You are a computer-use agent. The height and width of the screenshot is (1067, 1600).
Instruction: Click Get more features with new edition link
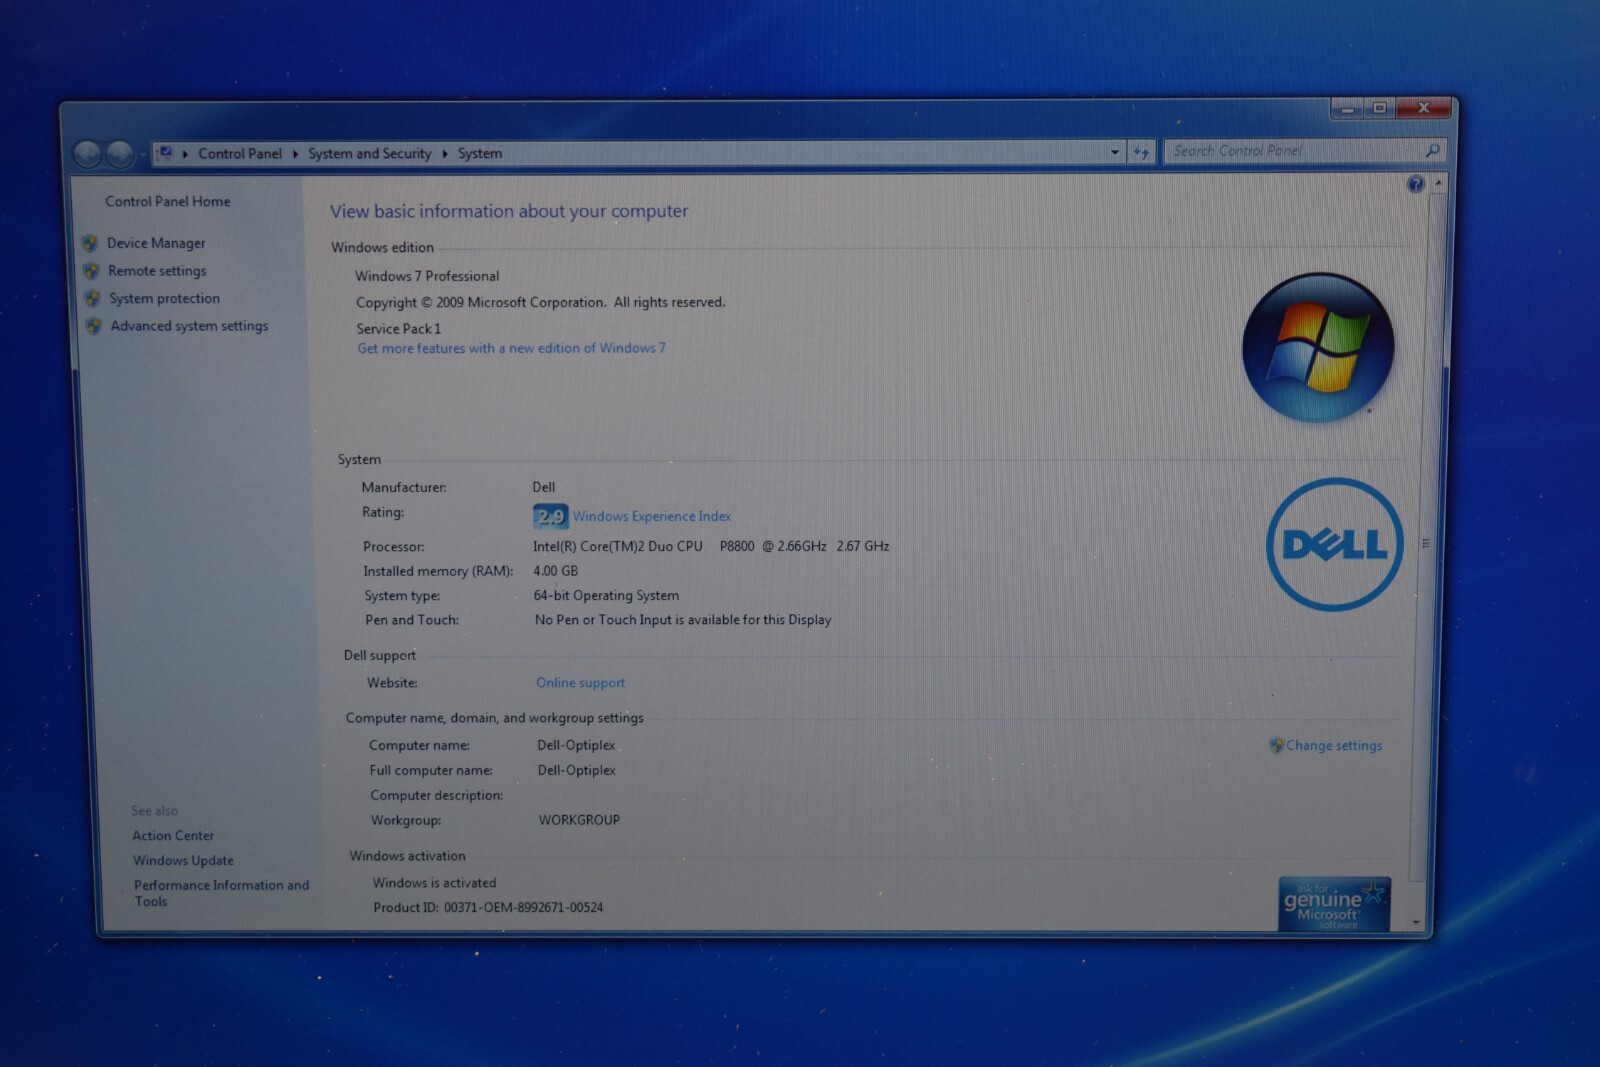coord(511,348)
